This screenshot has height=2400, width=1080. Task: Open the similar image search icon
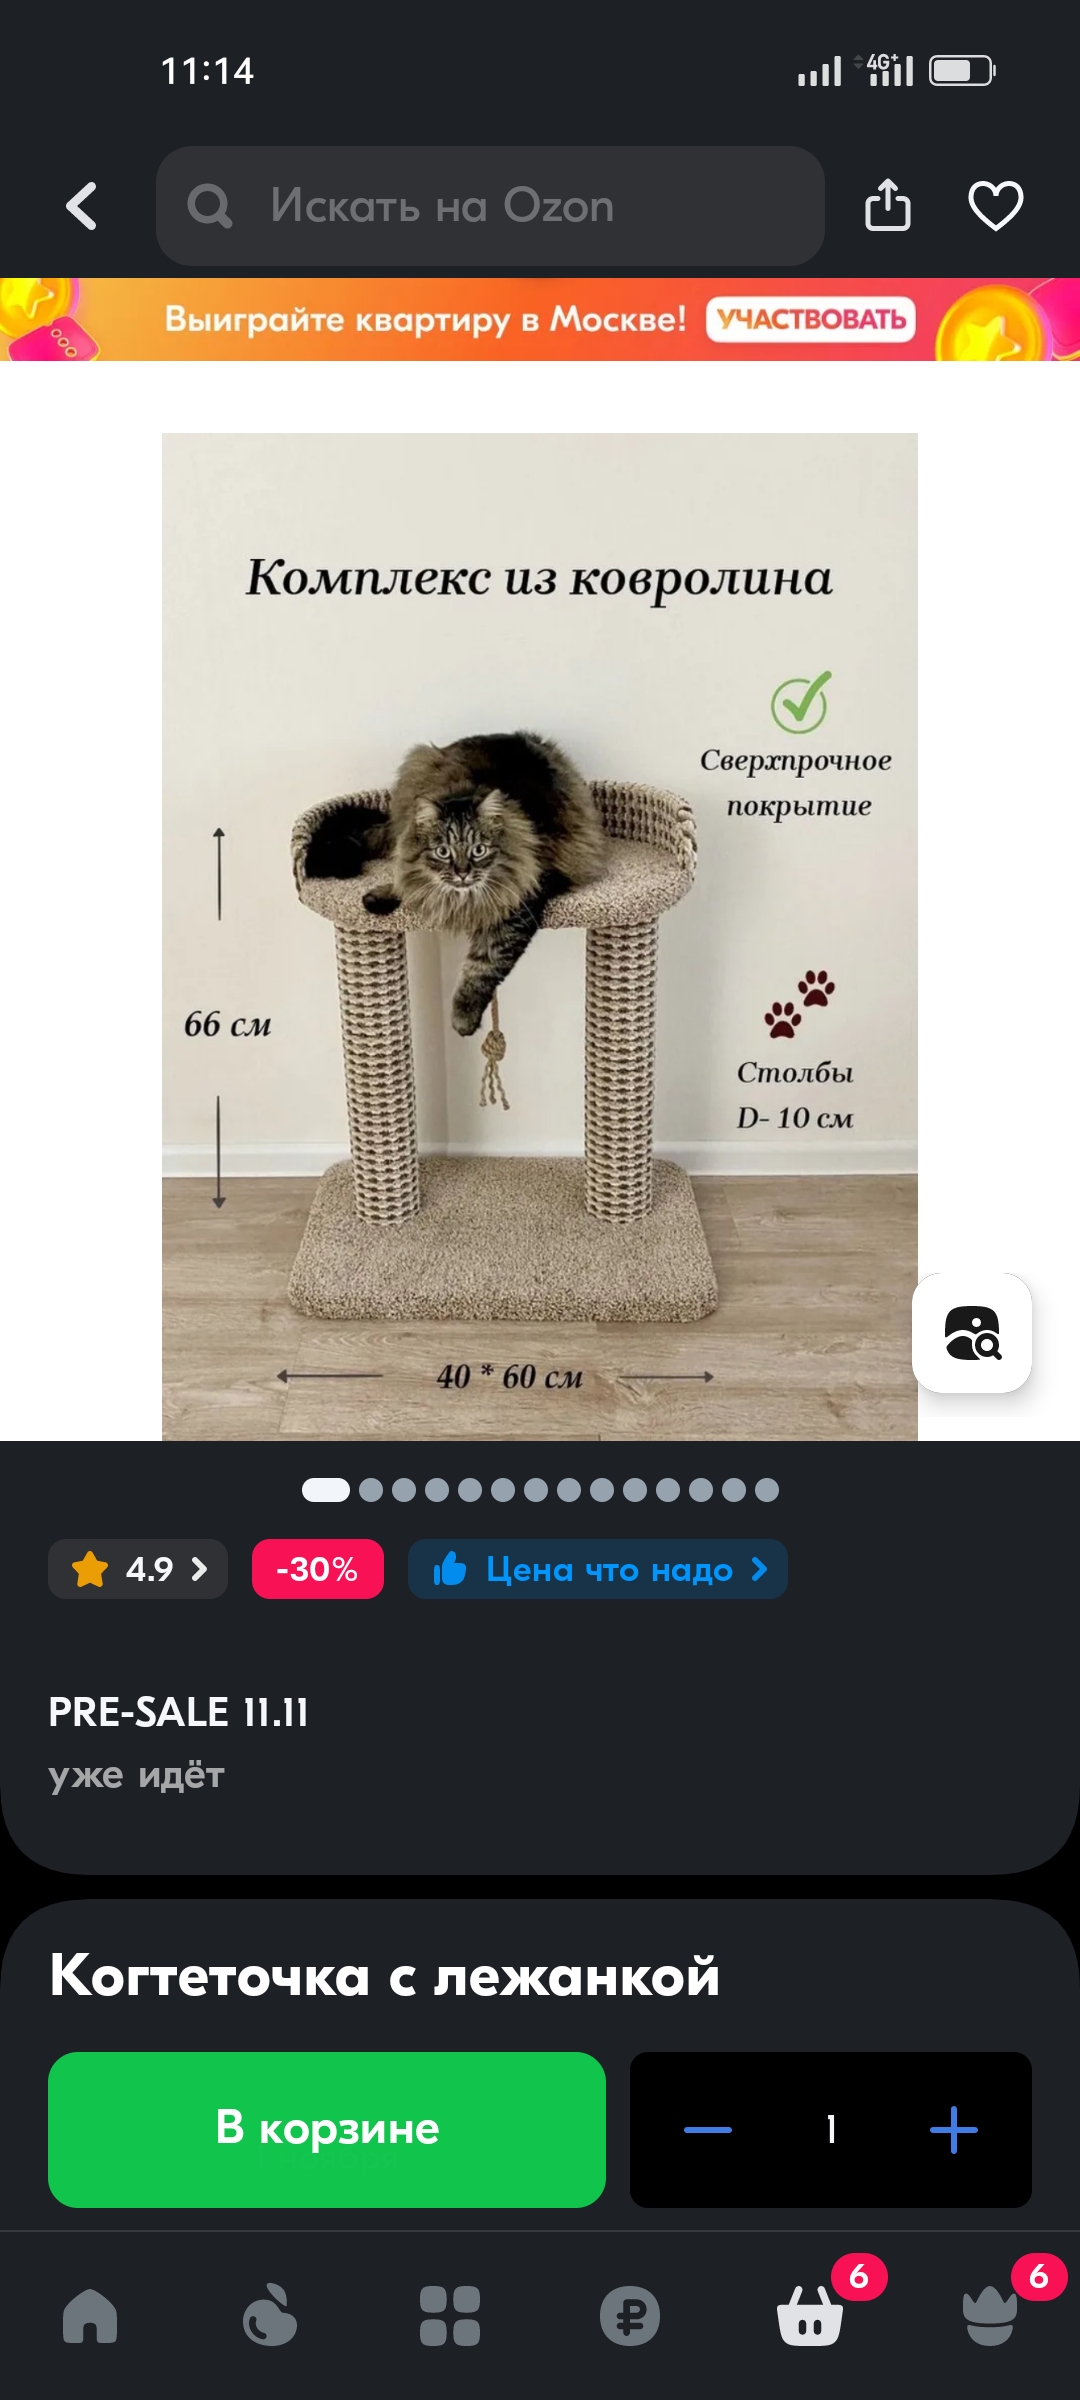pyautogui.click(x=972, y=1333)
